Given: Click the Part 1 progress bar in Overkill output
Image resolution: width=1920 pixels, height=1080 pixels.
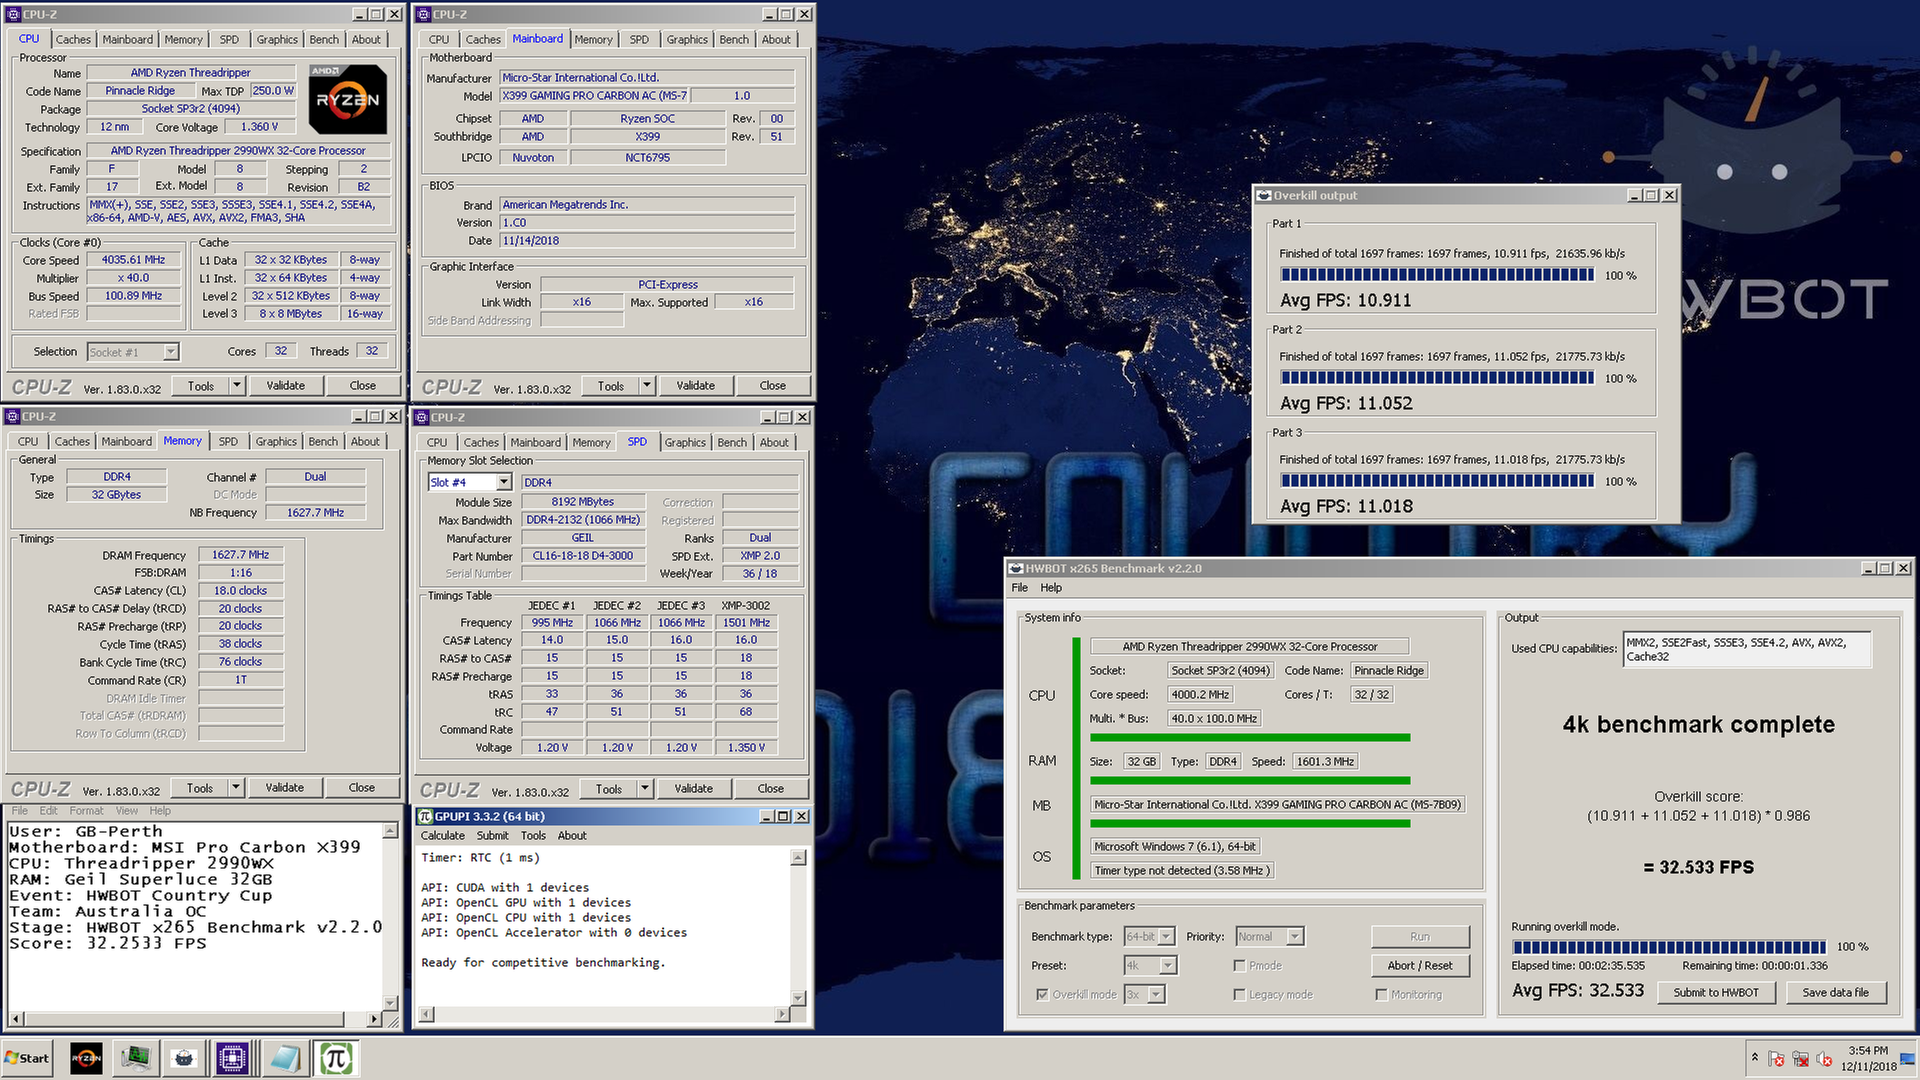Looking at the screenshot, I should [1437, 275].
